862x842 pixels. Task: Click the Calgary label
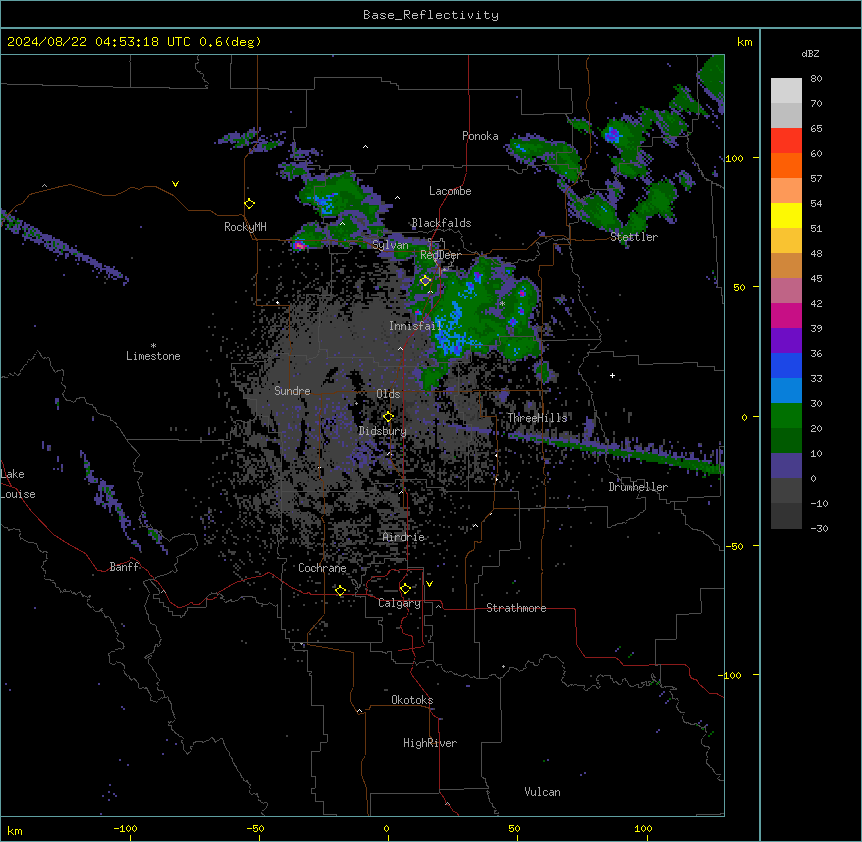[x=399, y=603]
